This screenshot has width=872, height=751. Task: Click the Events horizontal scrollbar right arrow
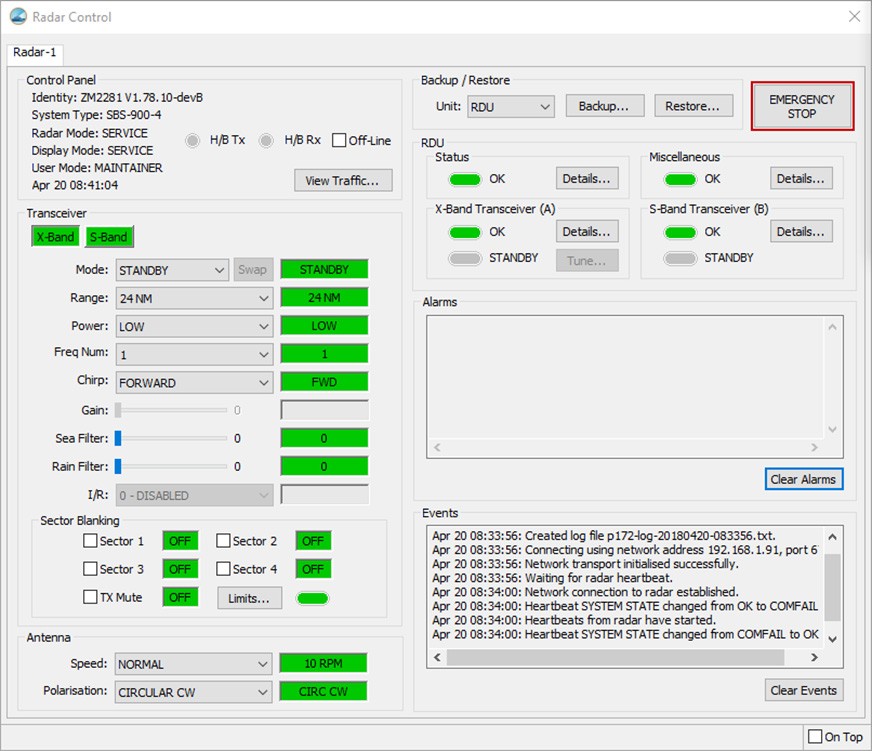point(814,657)
